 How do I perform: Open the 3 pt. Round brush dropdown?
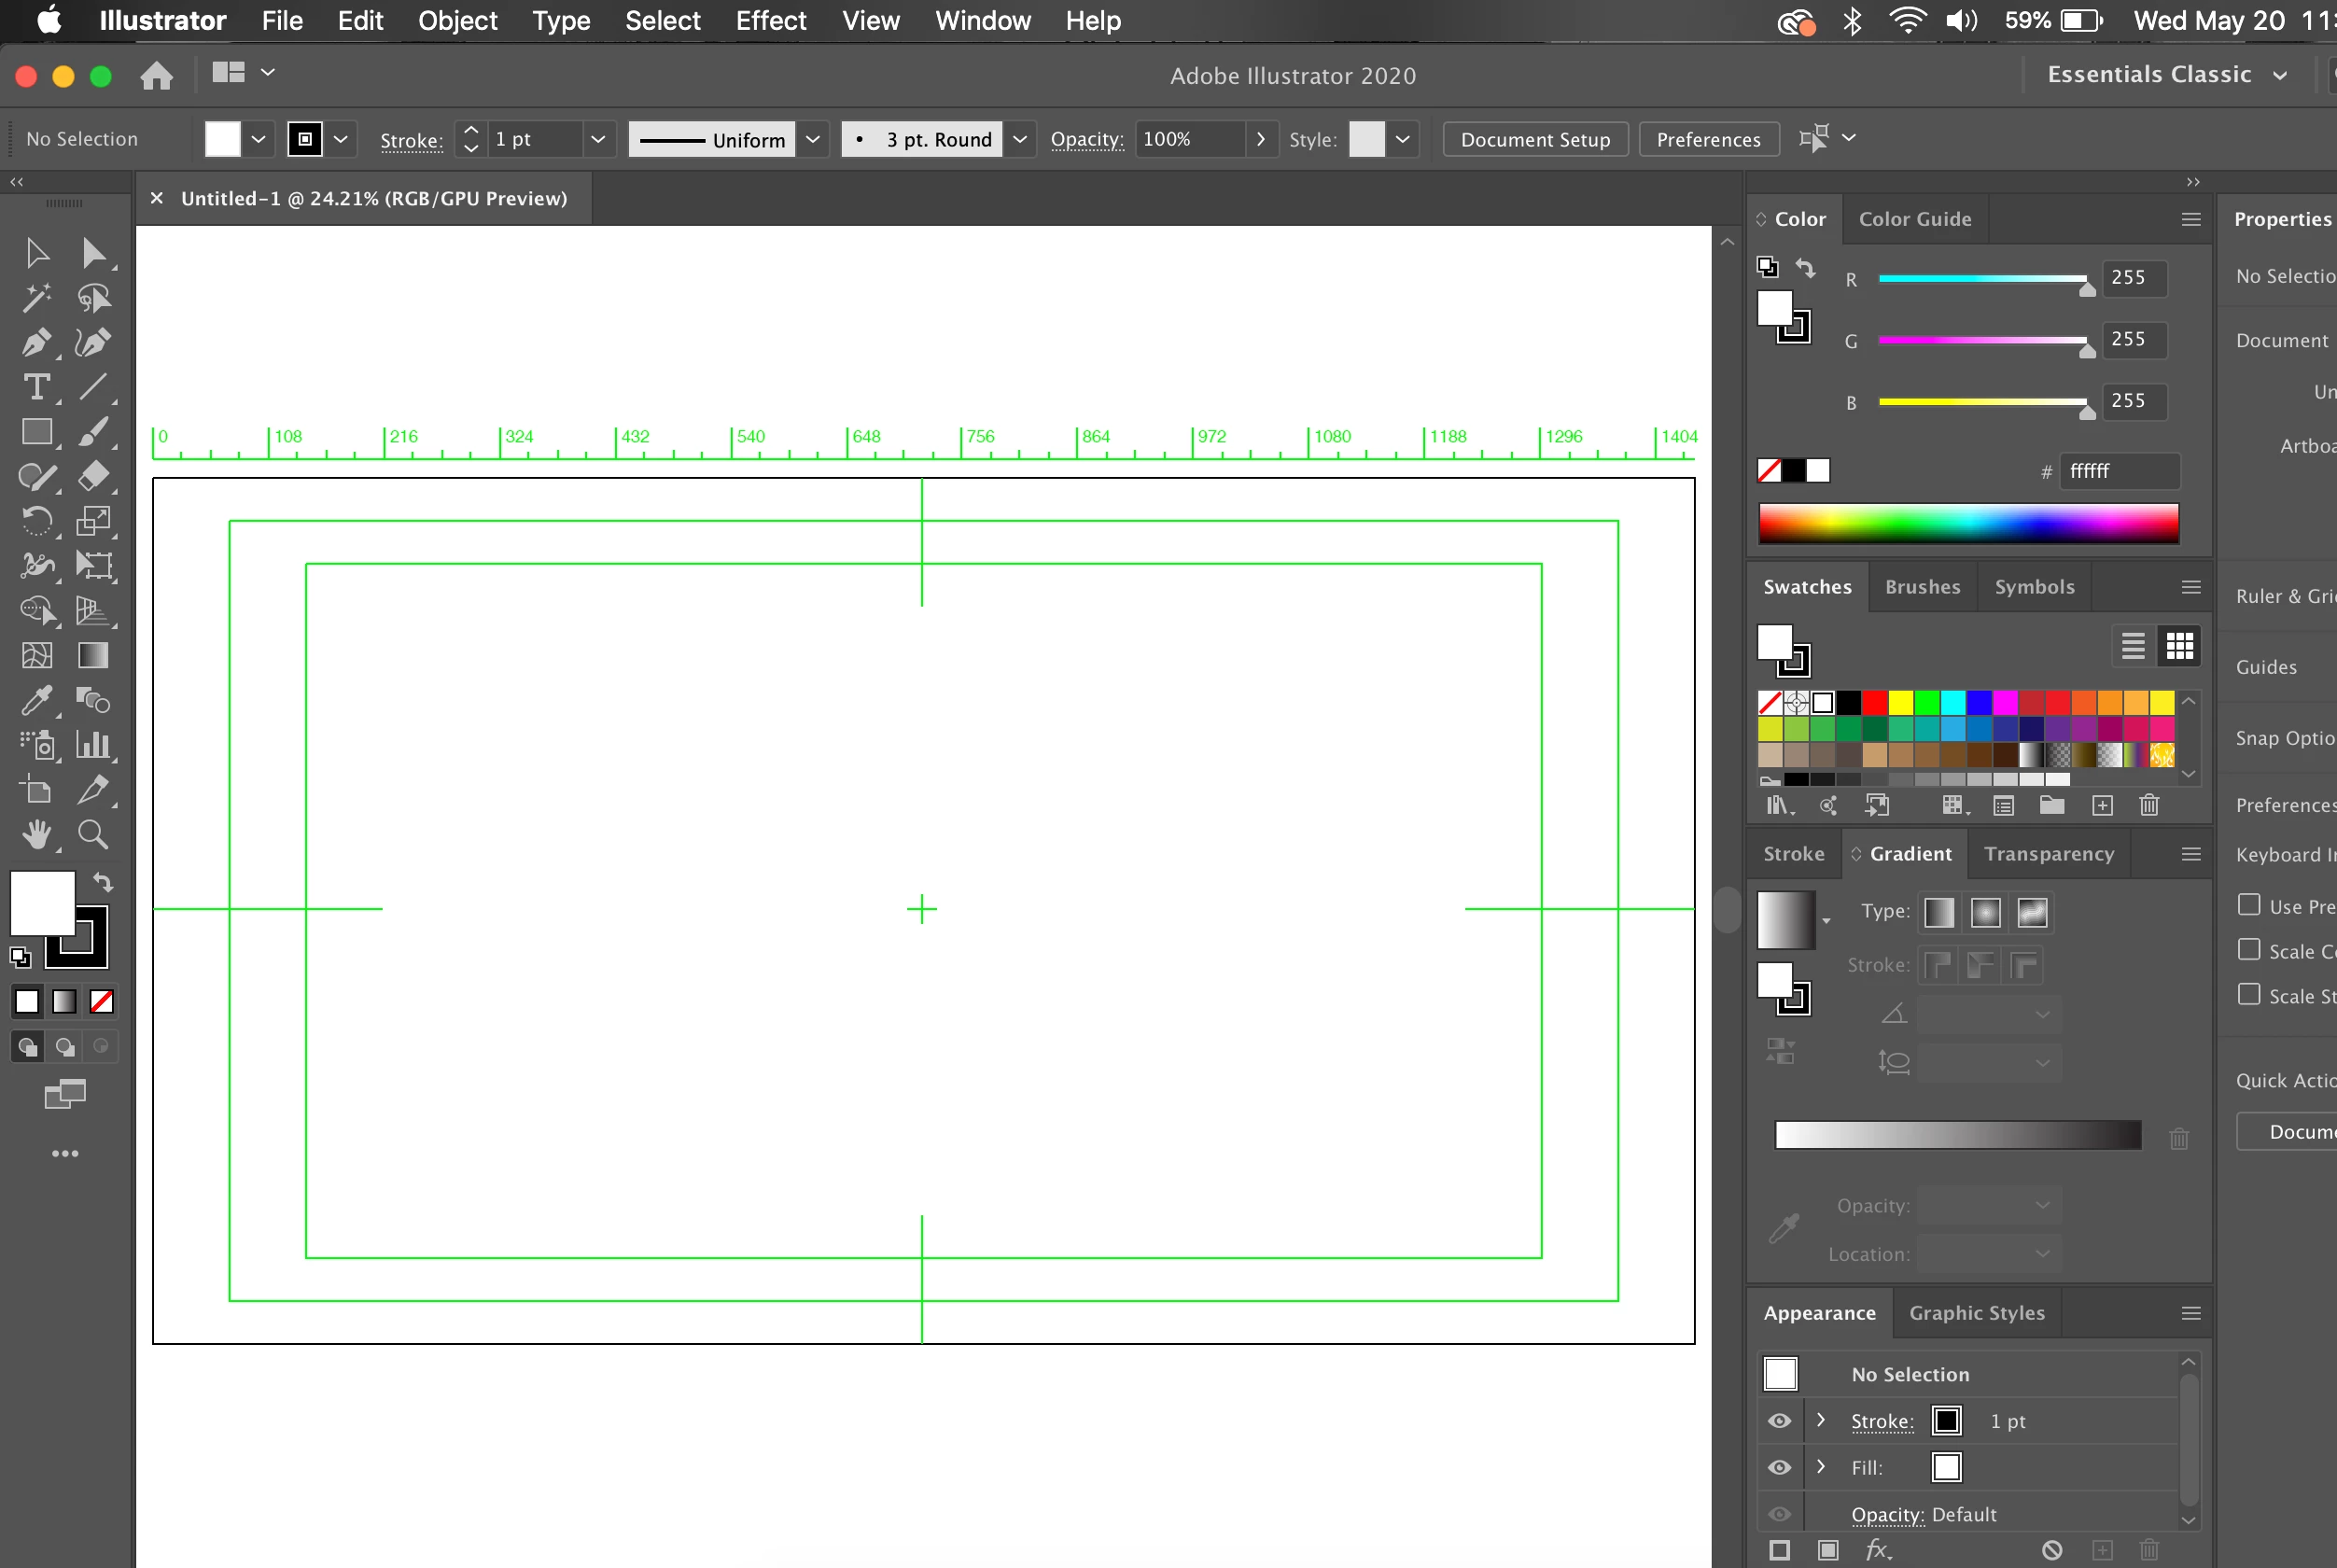(1019, 139)
